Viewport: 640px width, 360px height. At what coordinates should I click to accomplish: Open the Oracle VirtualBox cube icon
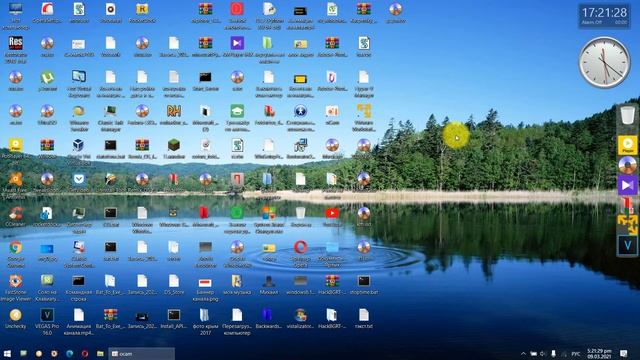[78, 145]
